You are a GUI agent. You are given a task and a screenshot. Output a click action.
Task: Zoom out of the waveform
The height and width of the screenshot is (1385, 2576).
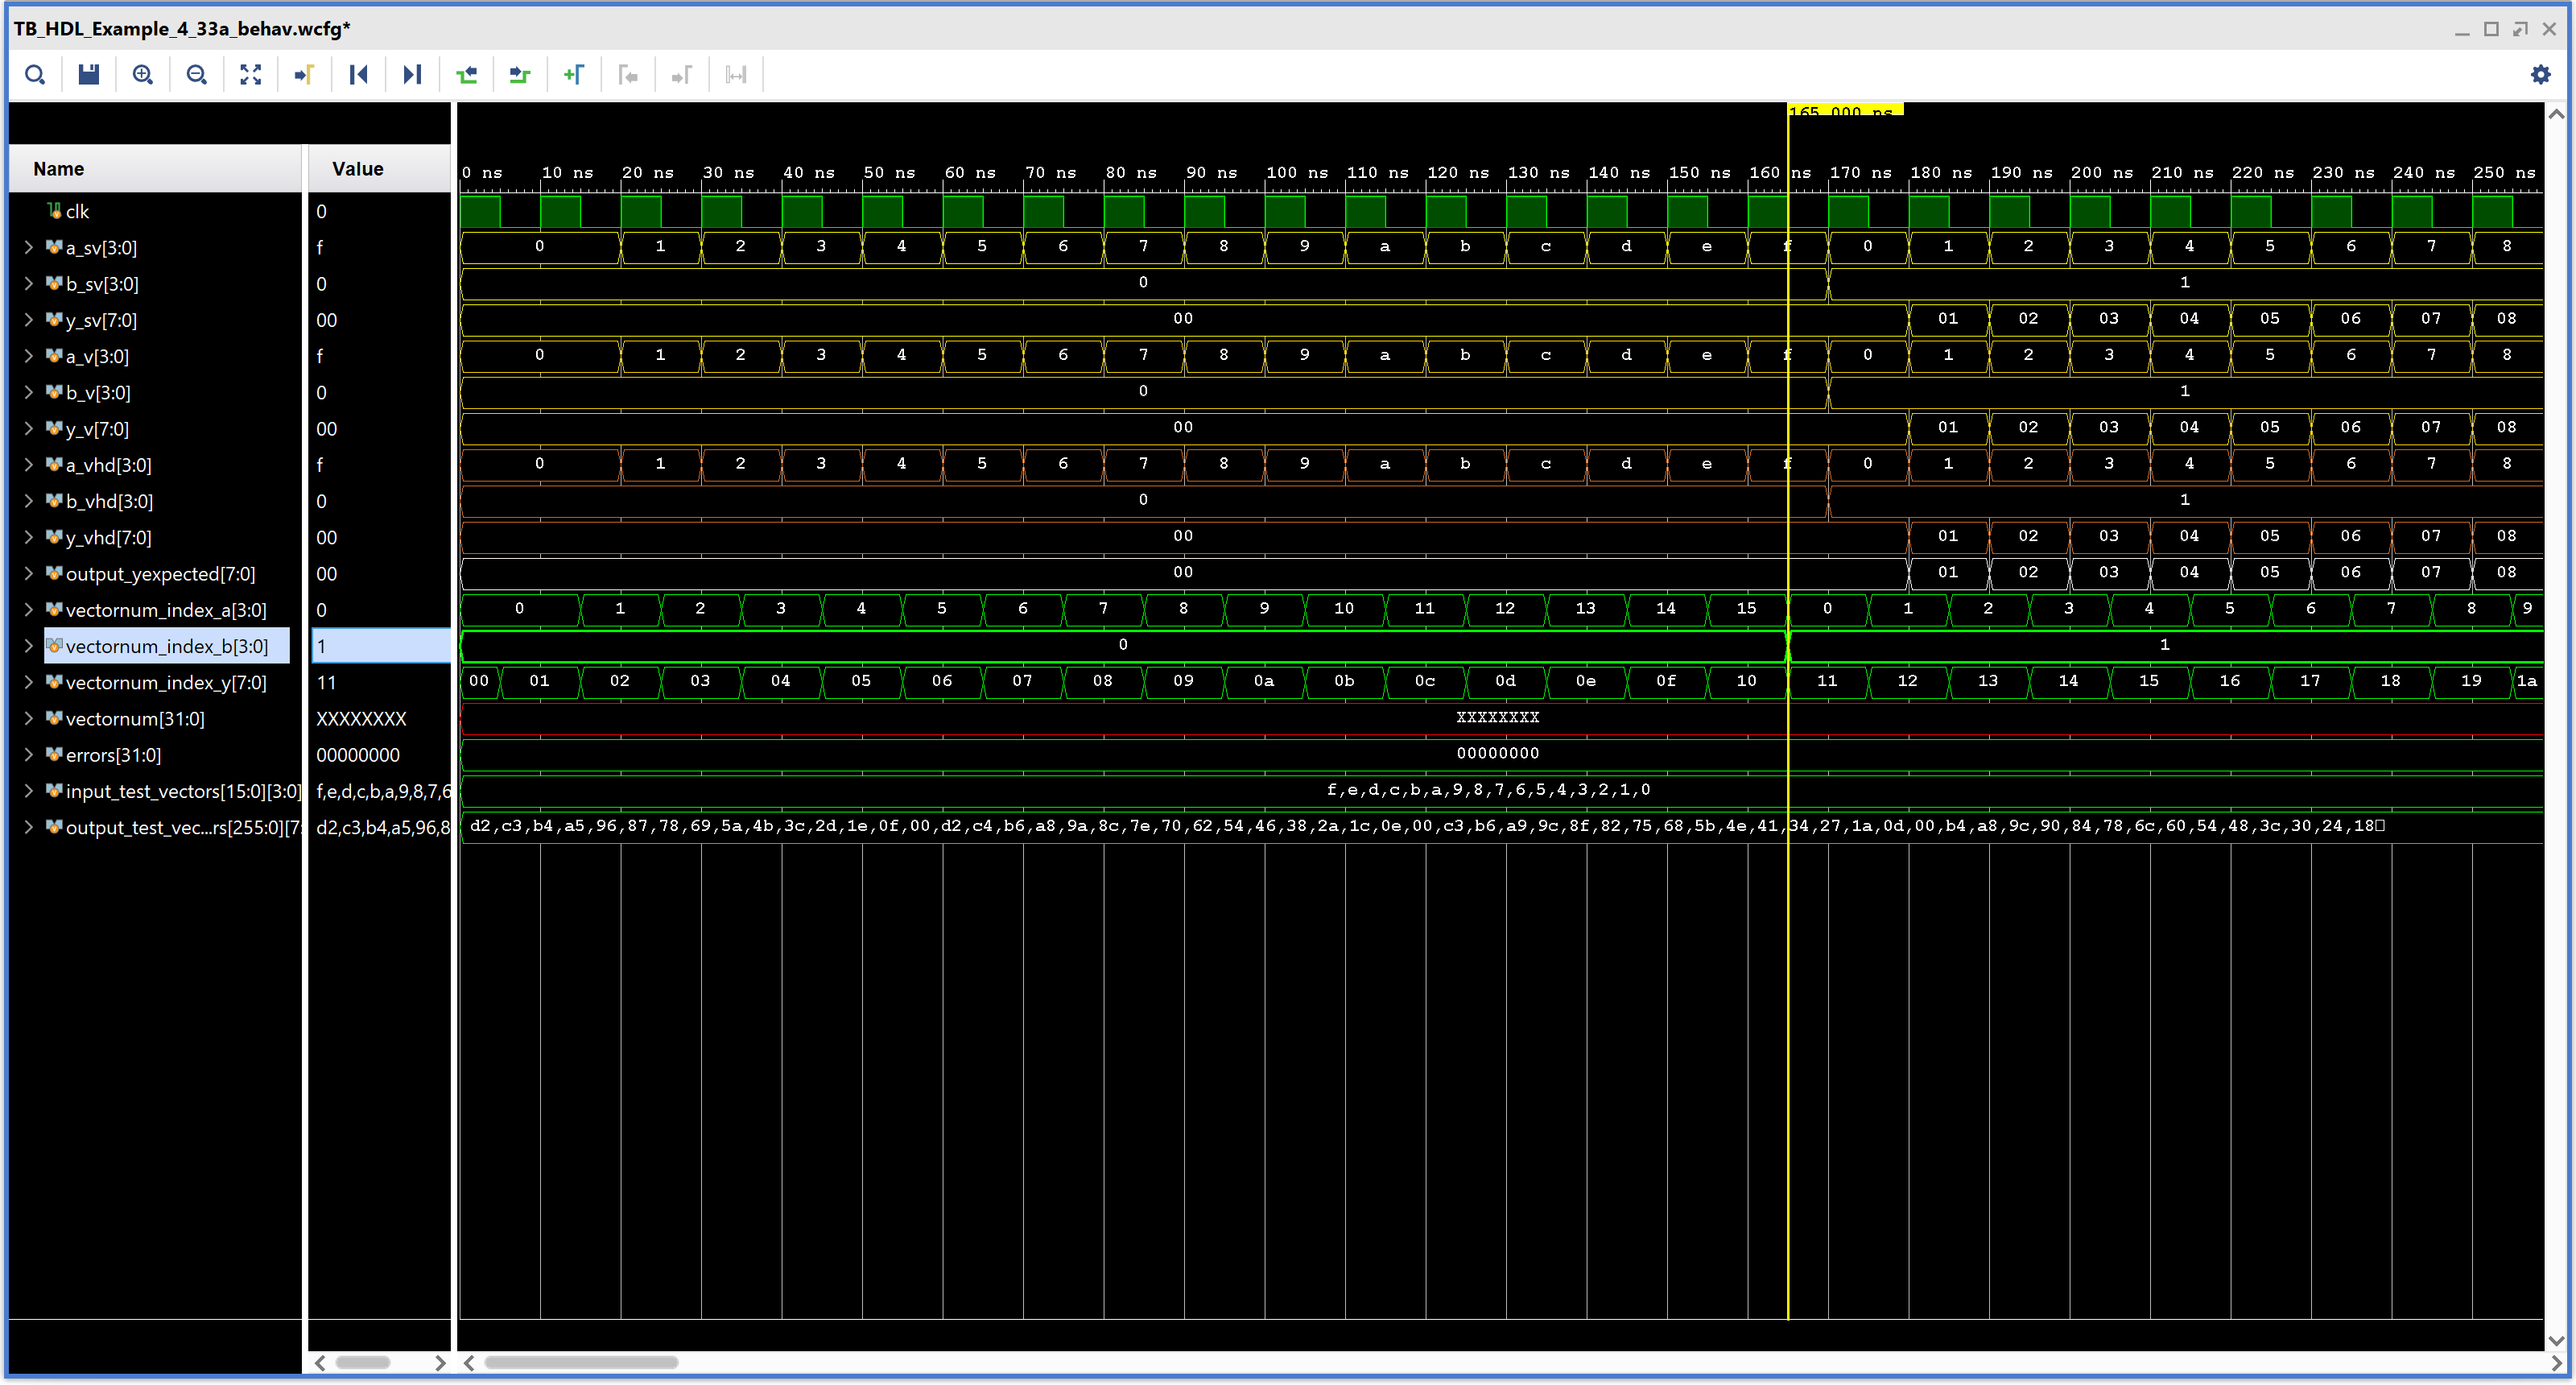197,75
